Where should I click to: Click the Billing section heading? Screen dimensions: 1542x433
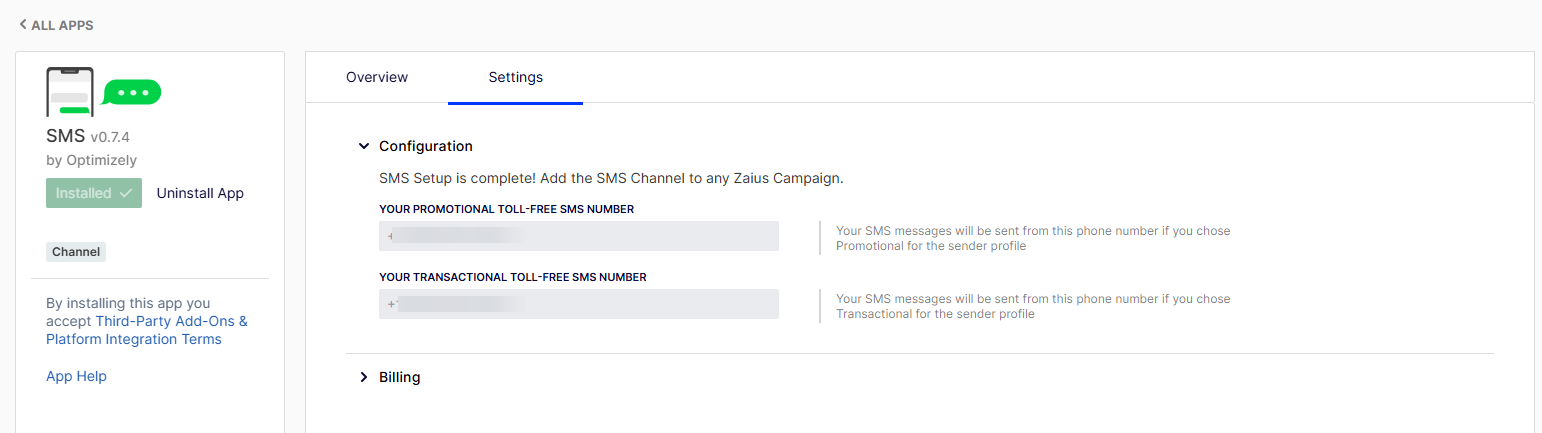click(x=399, y=377)
